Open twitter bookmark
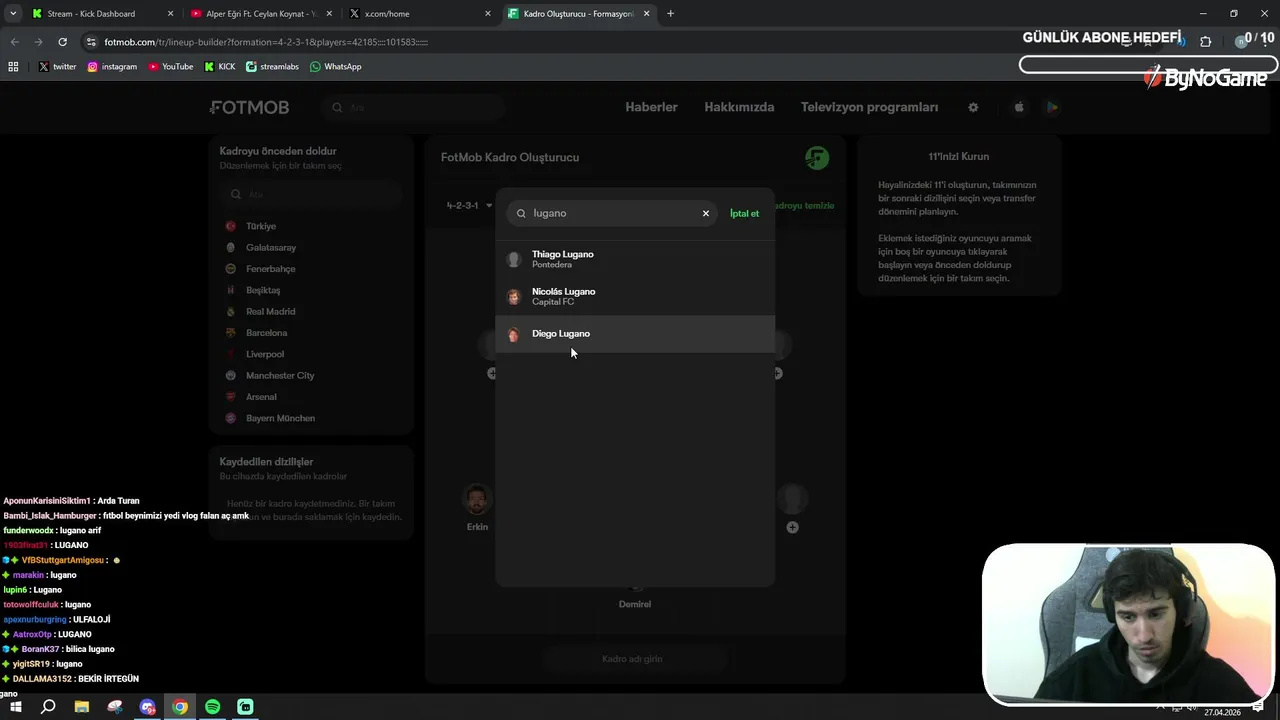This screenshot has height=720, width=1280. pos(58,67)
